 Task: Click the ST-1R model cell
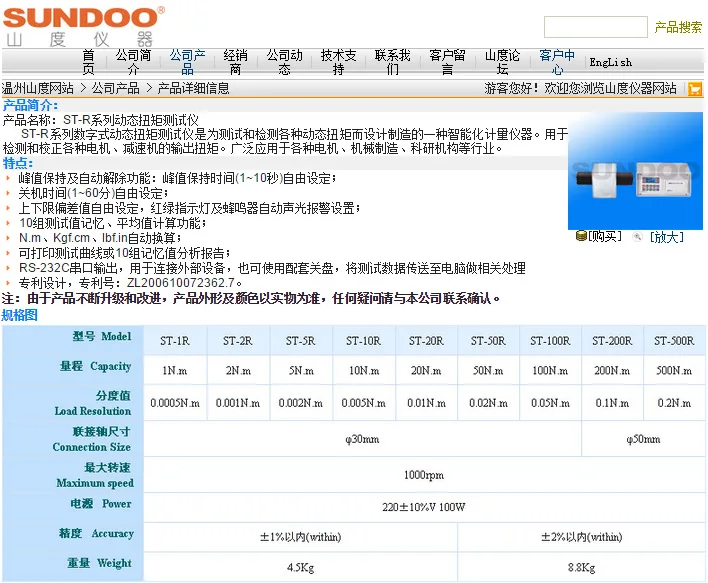click(x=175, y=340)
